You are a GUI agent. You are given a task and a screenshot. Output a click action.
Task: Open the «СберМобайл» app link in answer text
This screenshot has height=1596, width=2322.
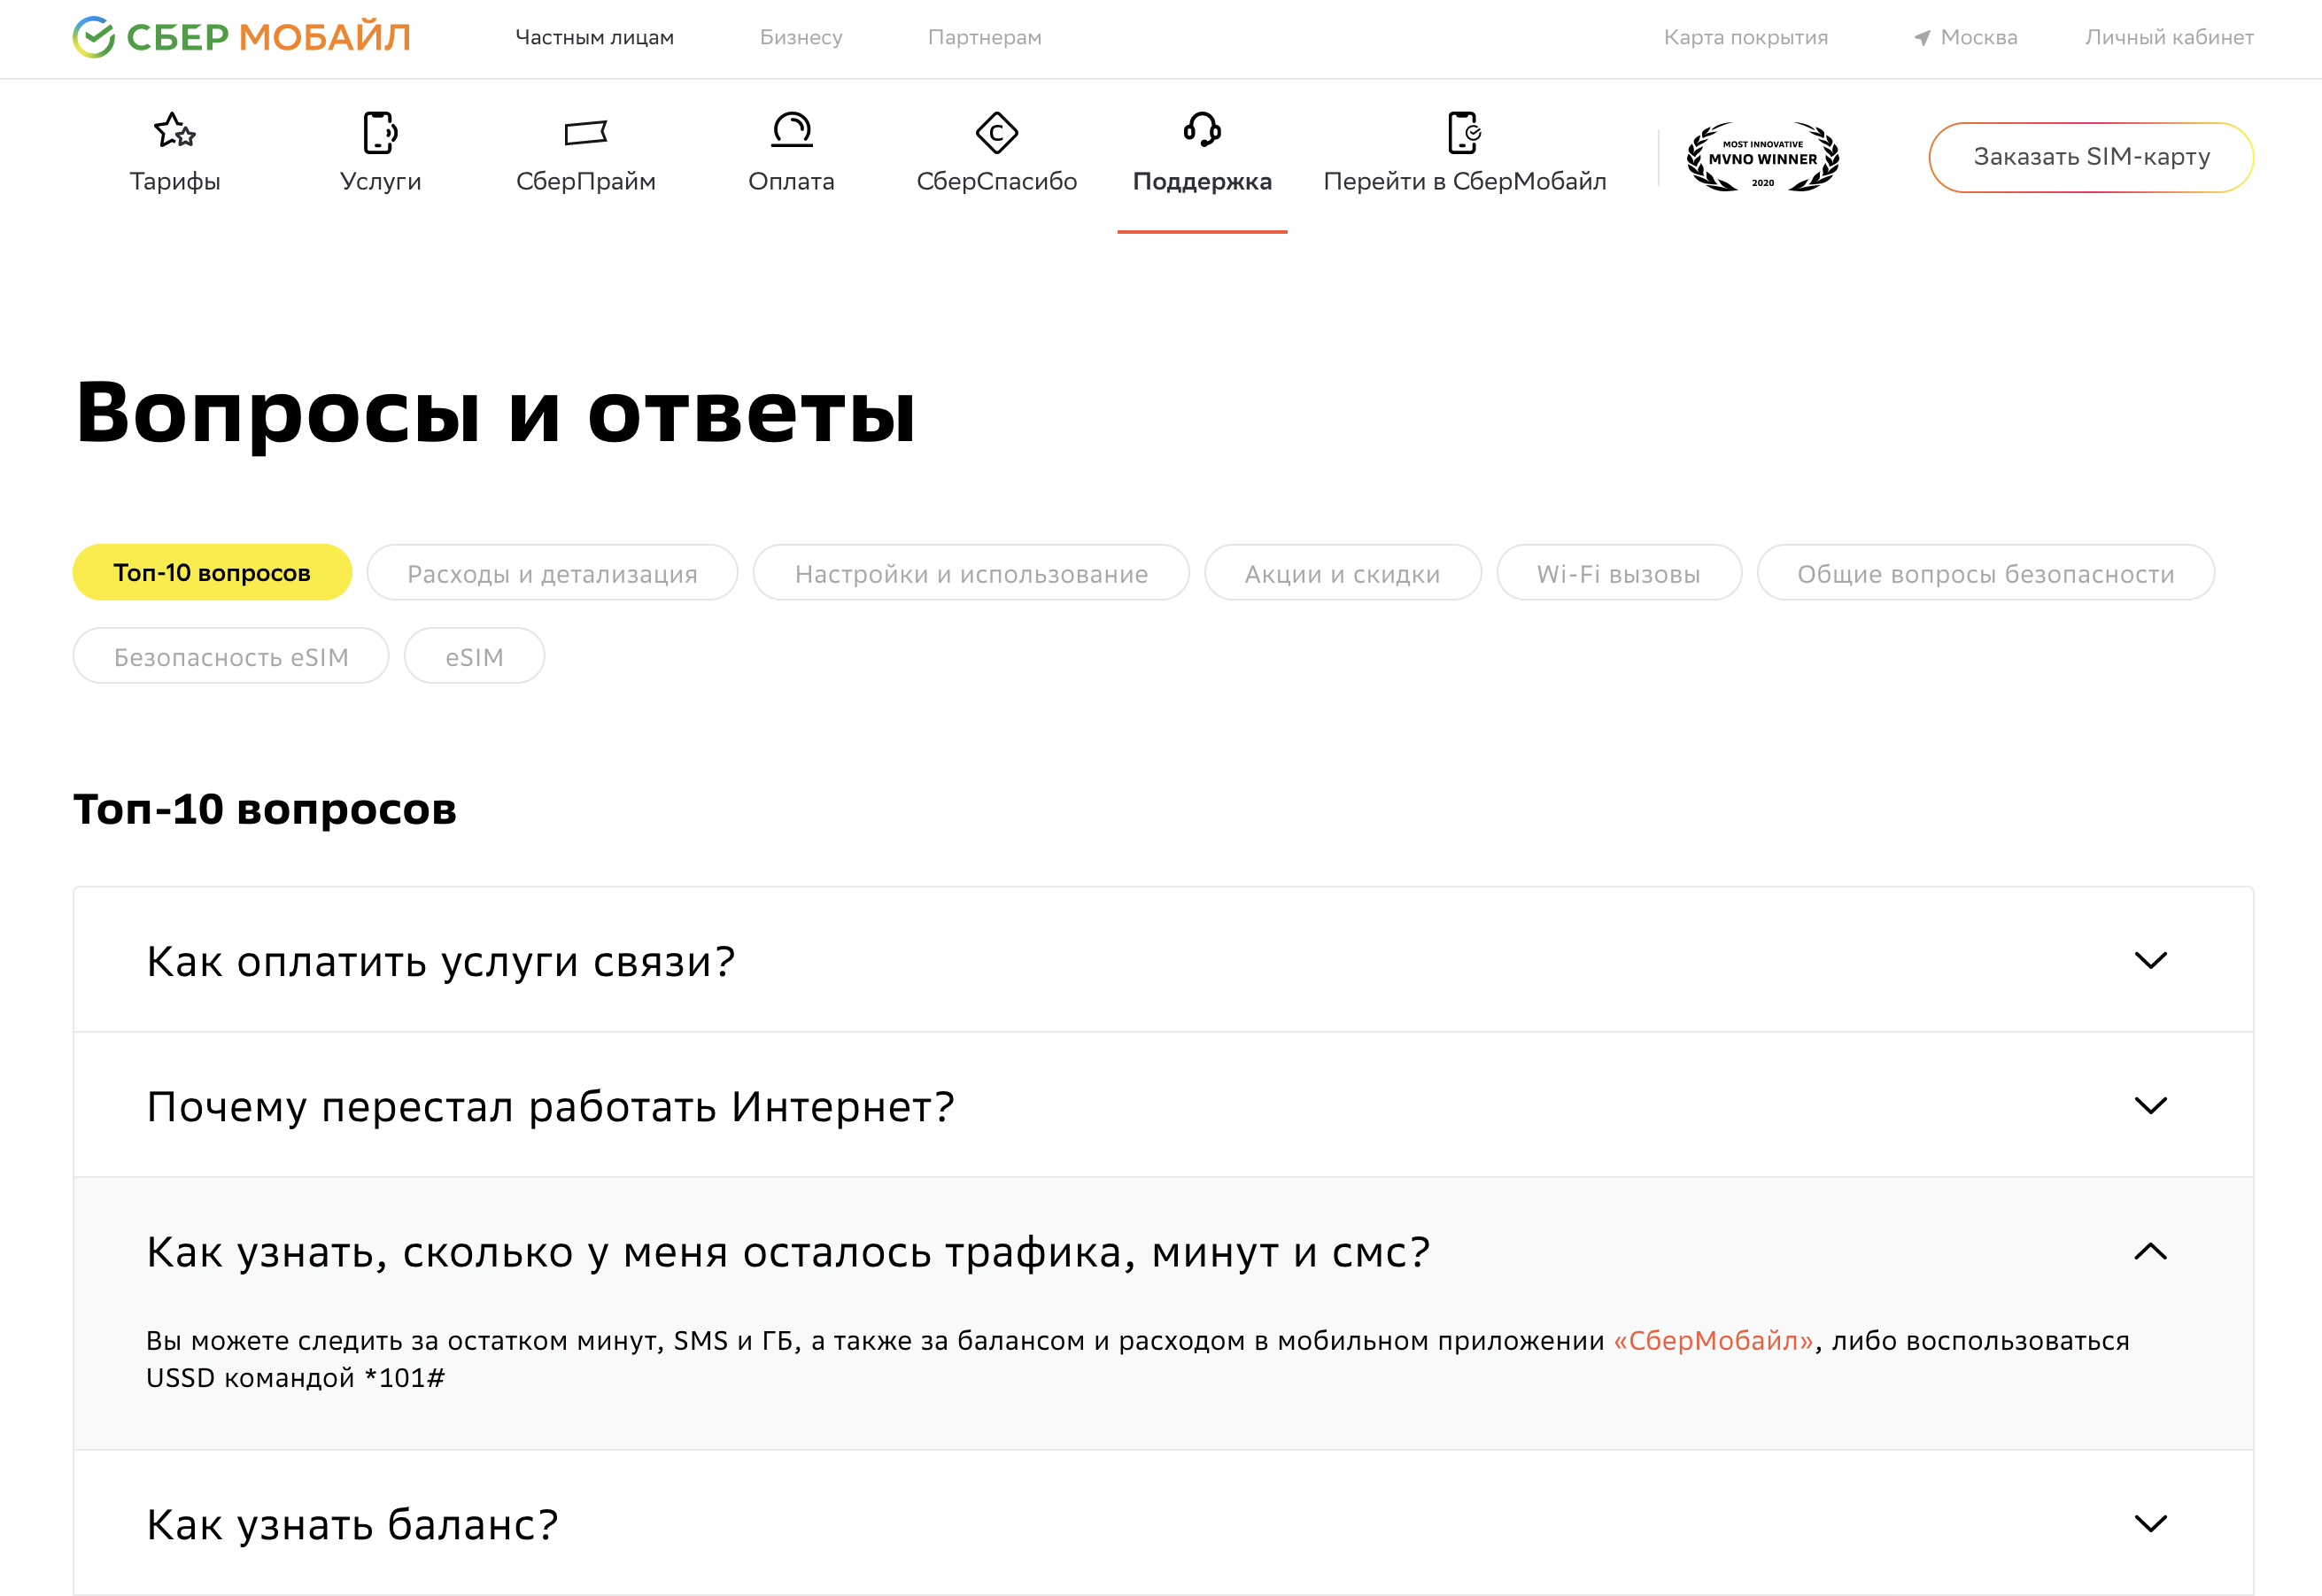pos(1712,1340)
